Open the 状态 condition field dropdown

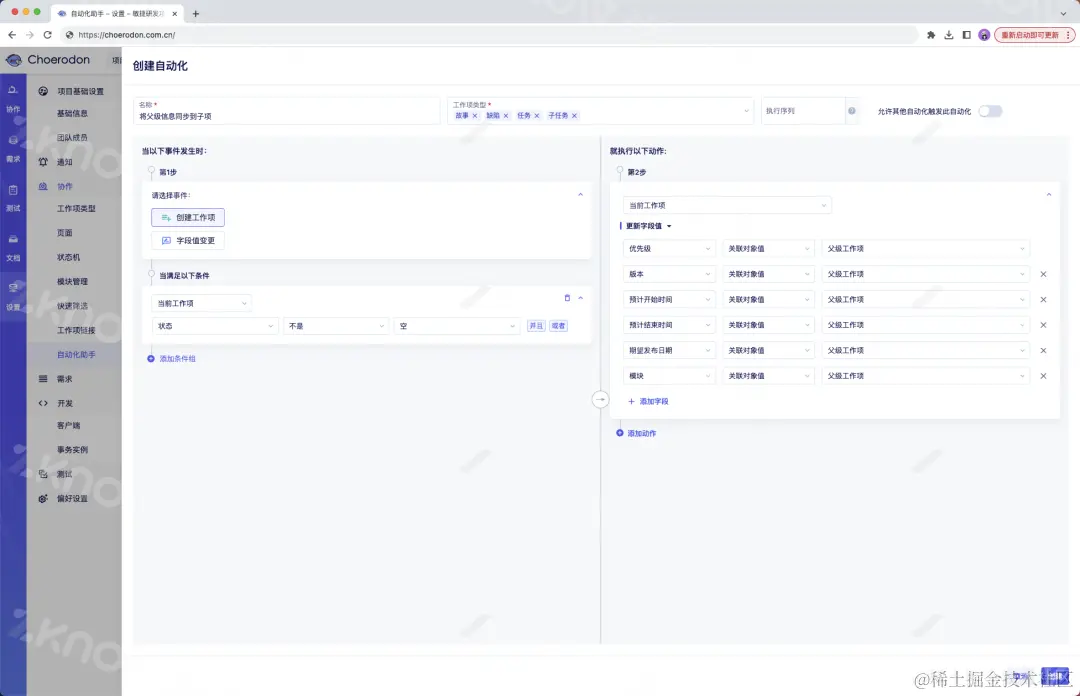[215, 326]
